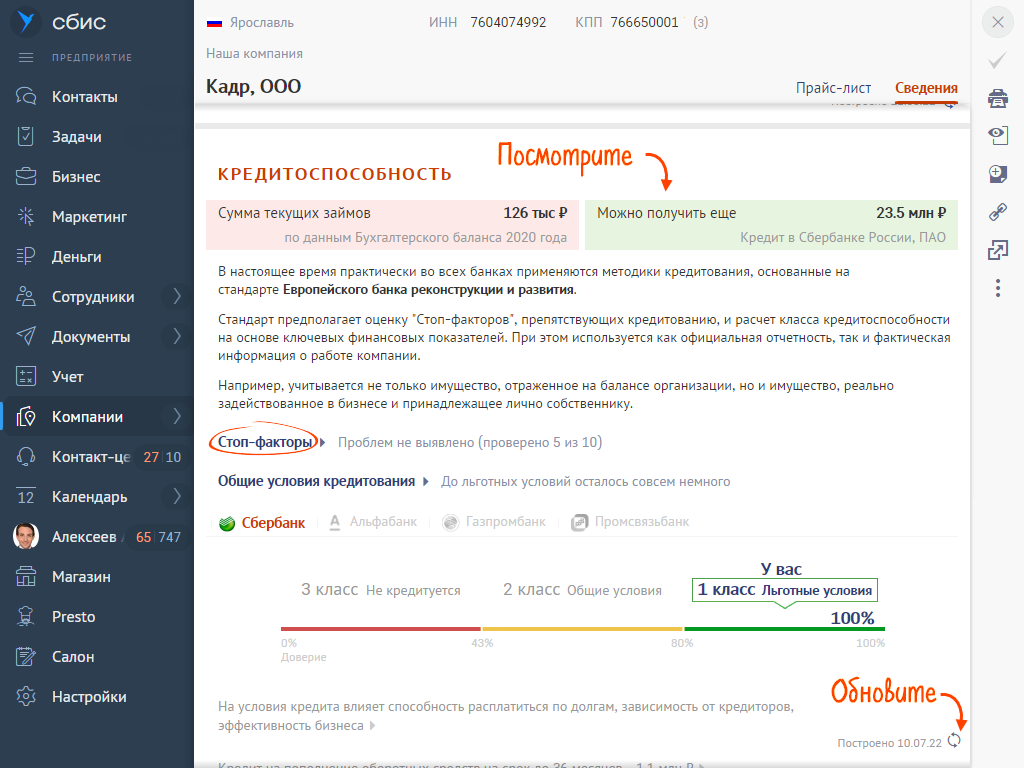Switch to the Промсвязьбанк tab

[x=630, y=522]
